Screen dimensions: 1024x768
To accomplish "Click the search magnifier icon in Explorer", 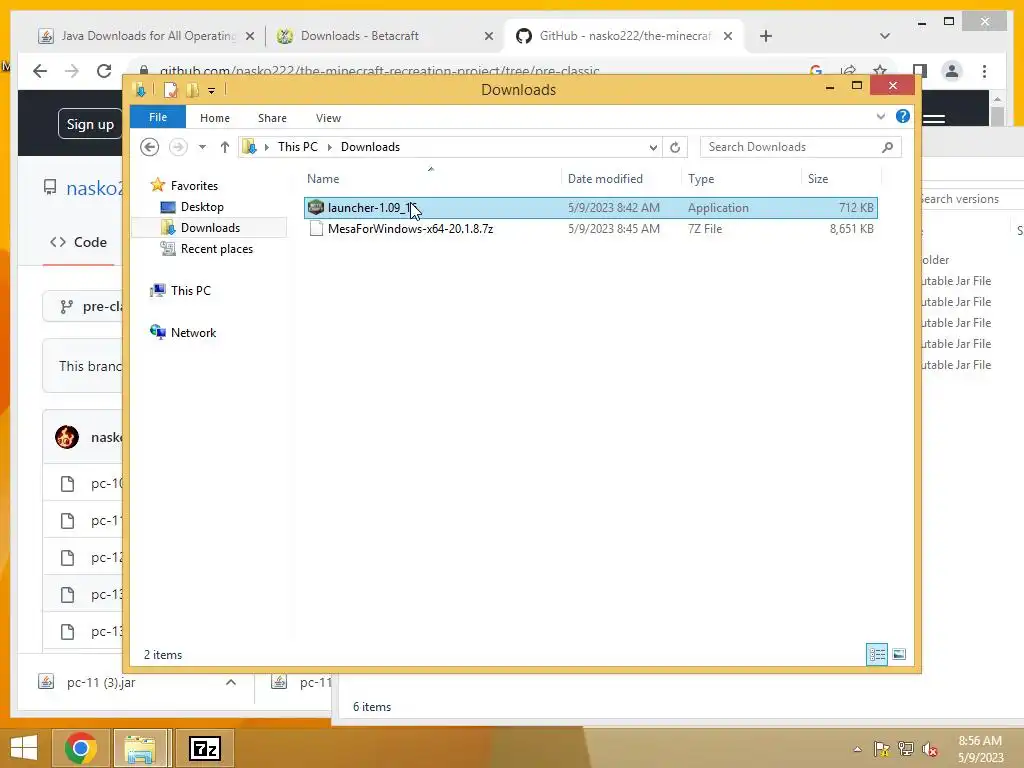I will 887,147.
